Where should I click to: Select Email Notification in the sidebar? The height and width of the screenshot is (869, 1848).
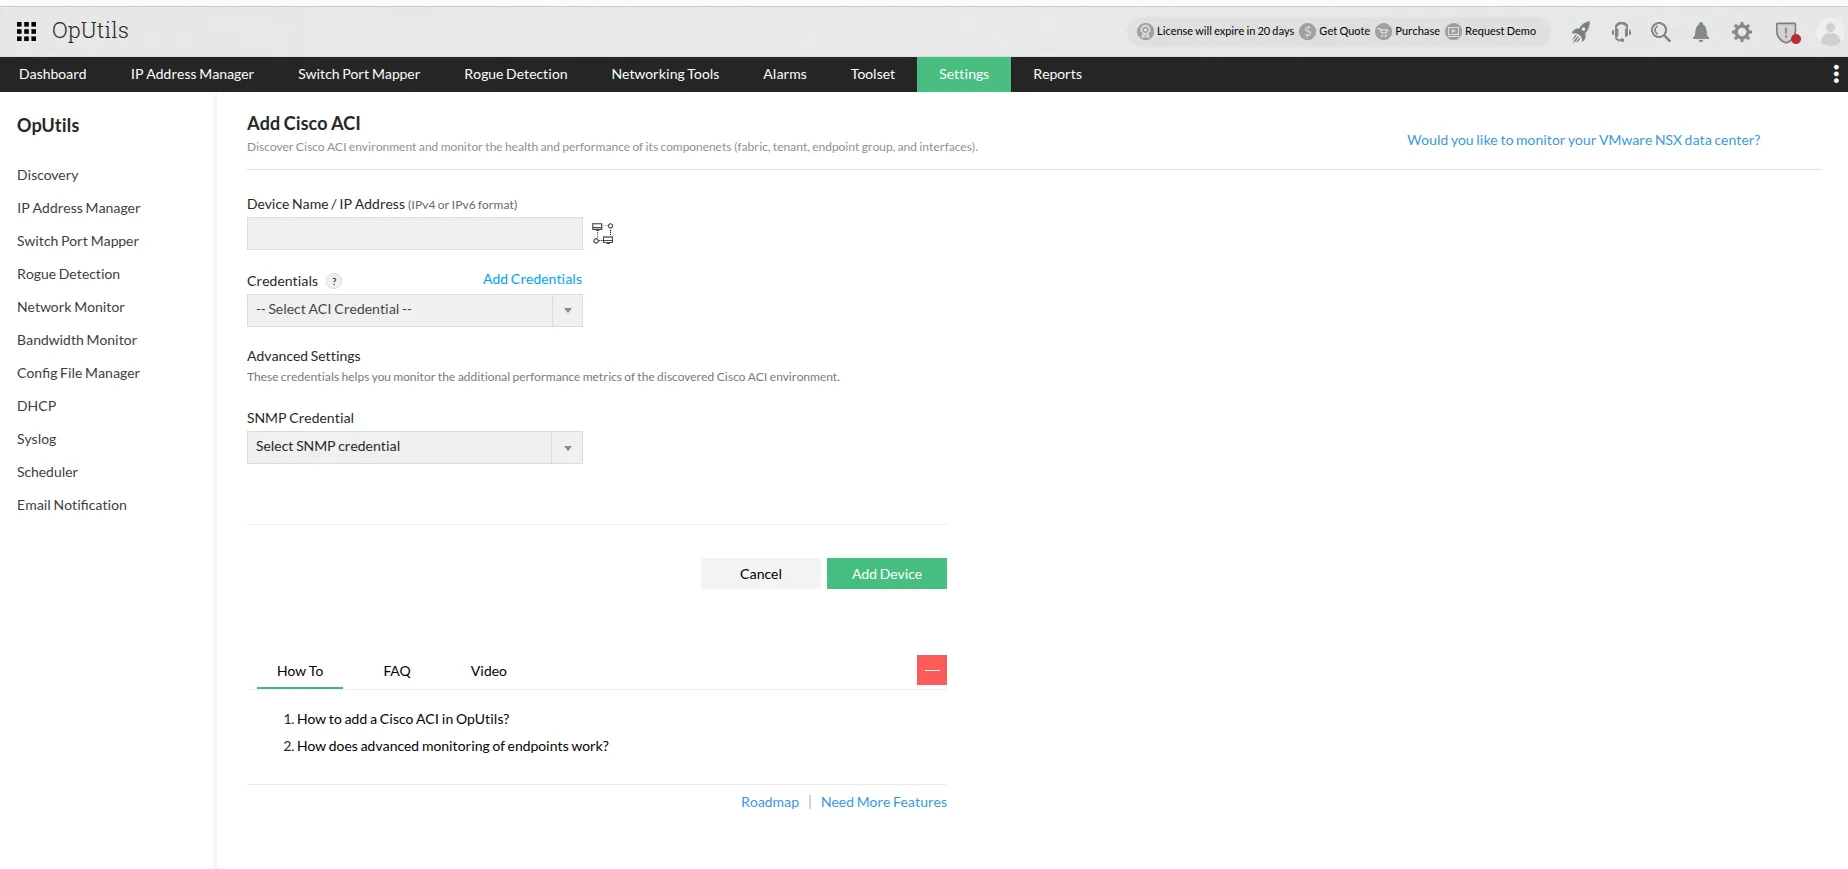[72, 505]
